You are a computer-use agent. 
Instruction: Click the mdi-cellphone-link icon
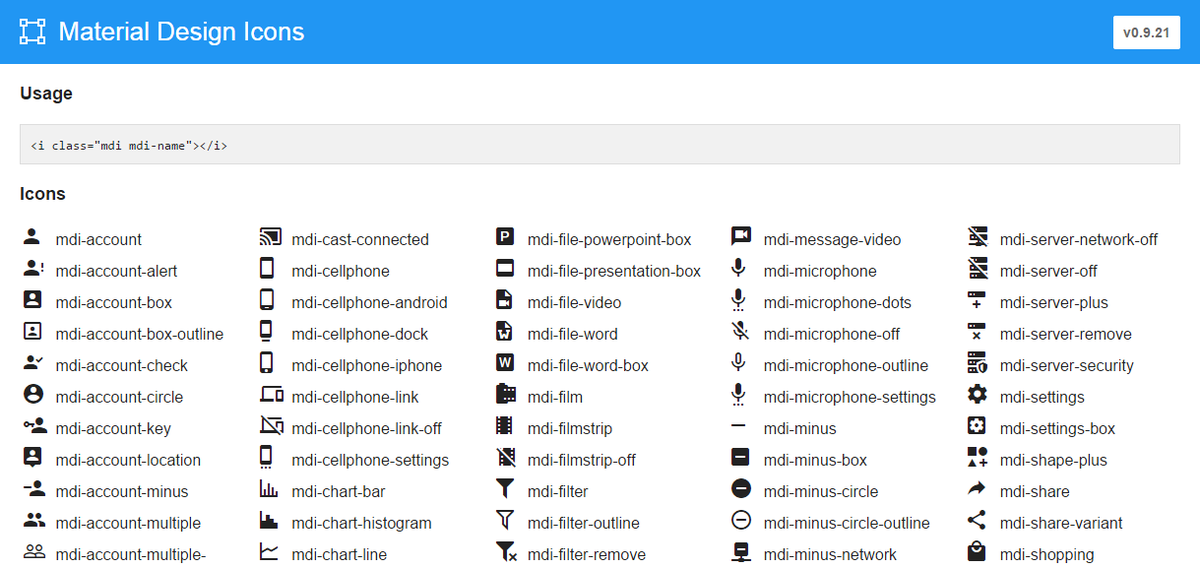[271, 395]
